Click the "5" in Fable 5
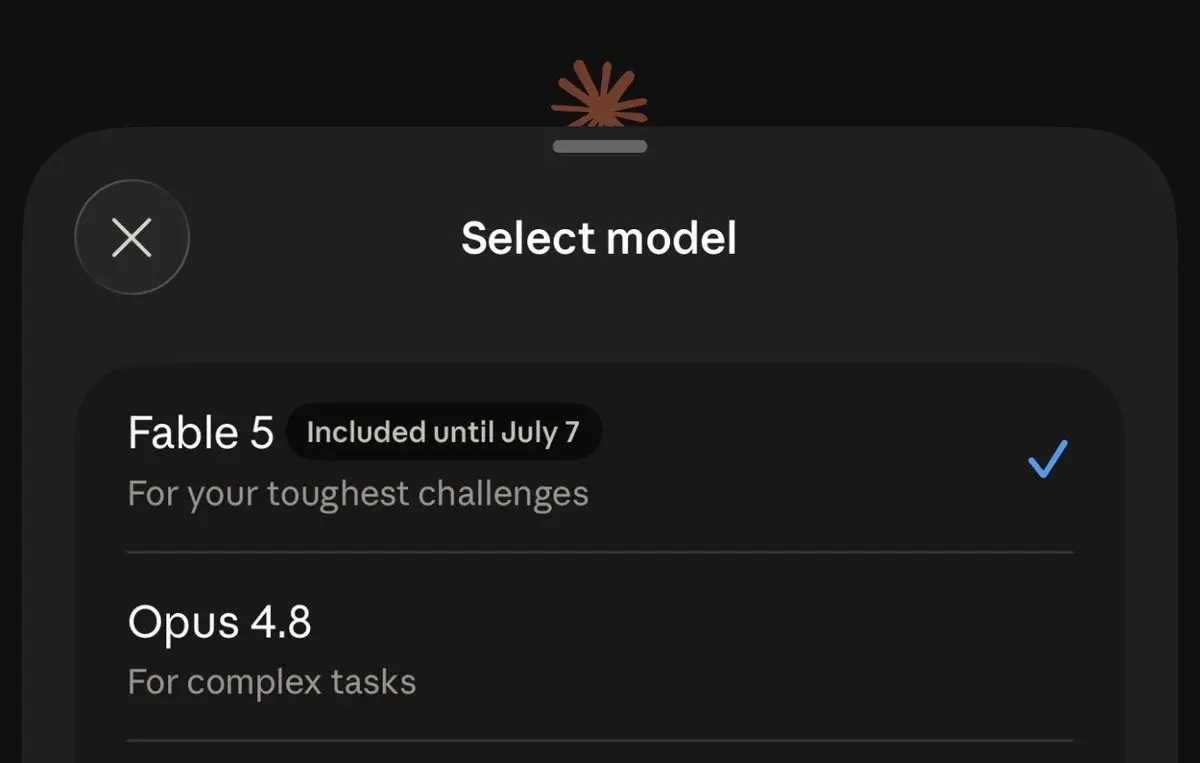Screen dimensions: 1200x763 (261, 433)
